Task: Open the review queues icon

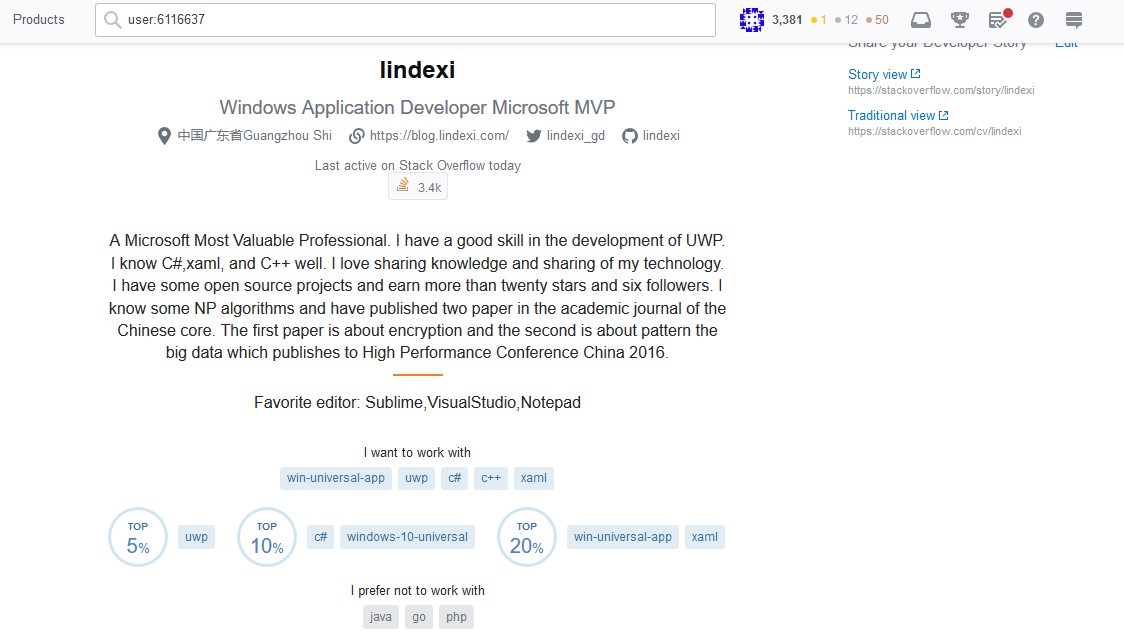Action: (998, 20)
